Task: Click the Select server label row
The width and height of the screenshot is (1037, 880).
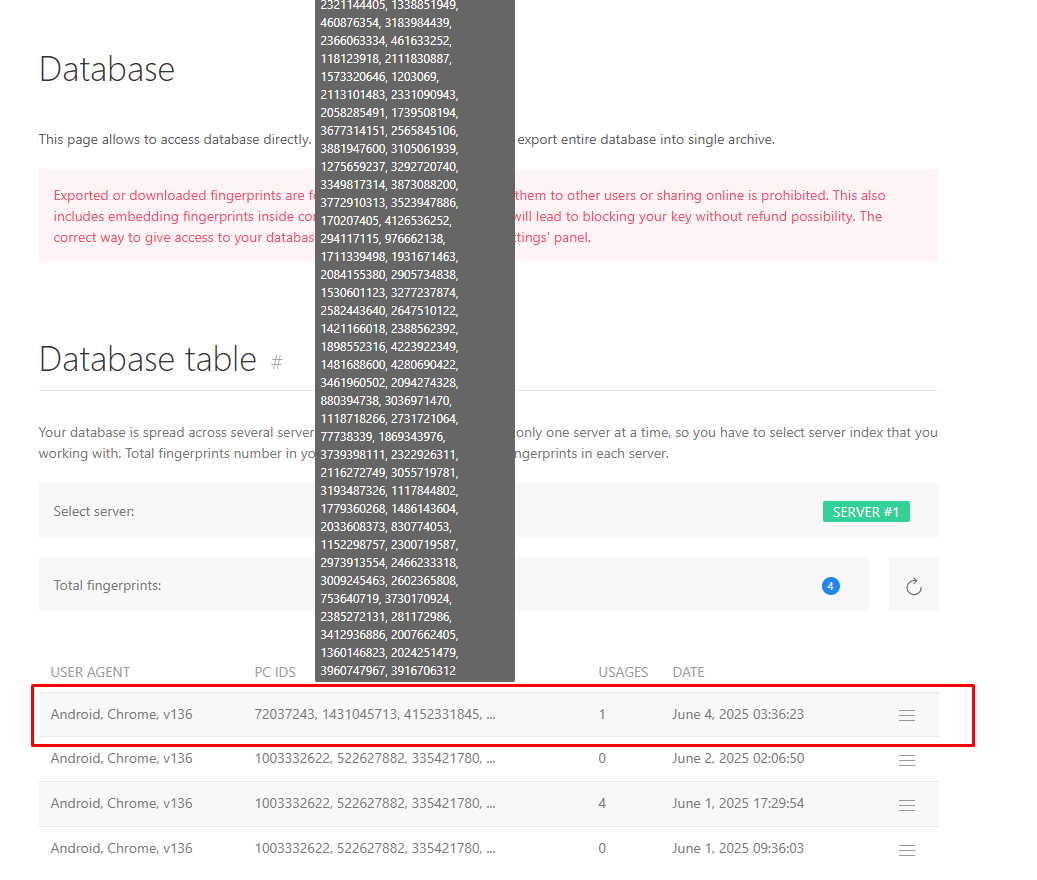Action: click(94, 511)
